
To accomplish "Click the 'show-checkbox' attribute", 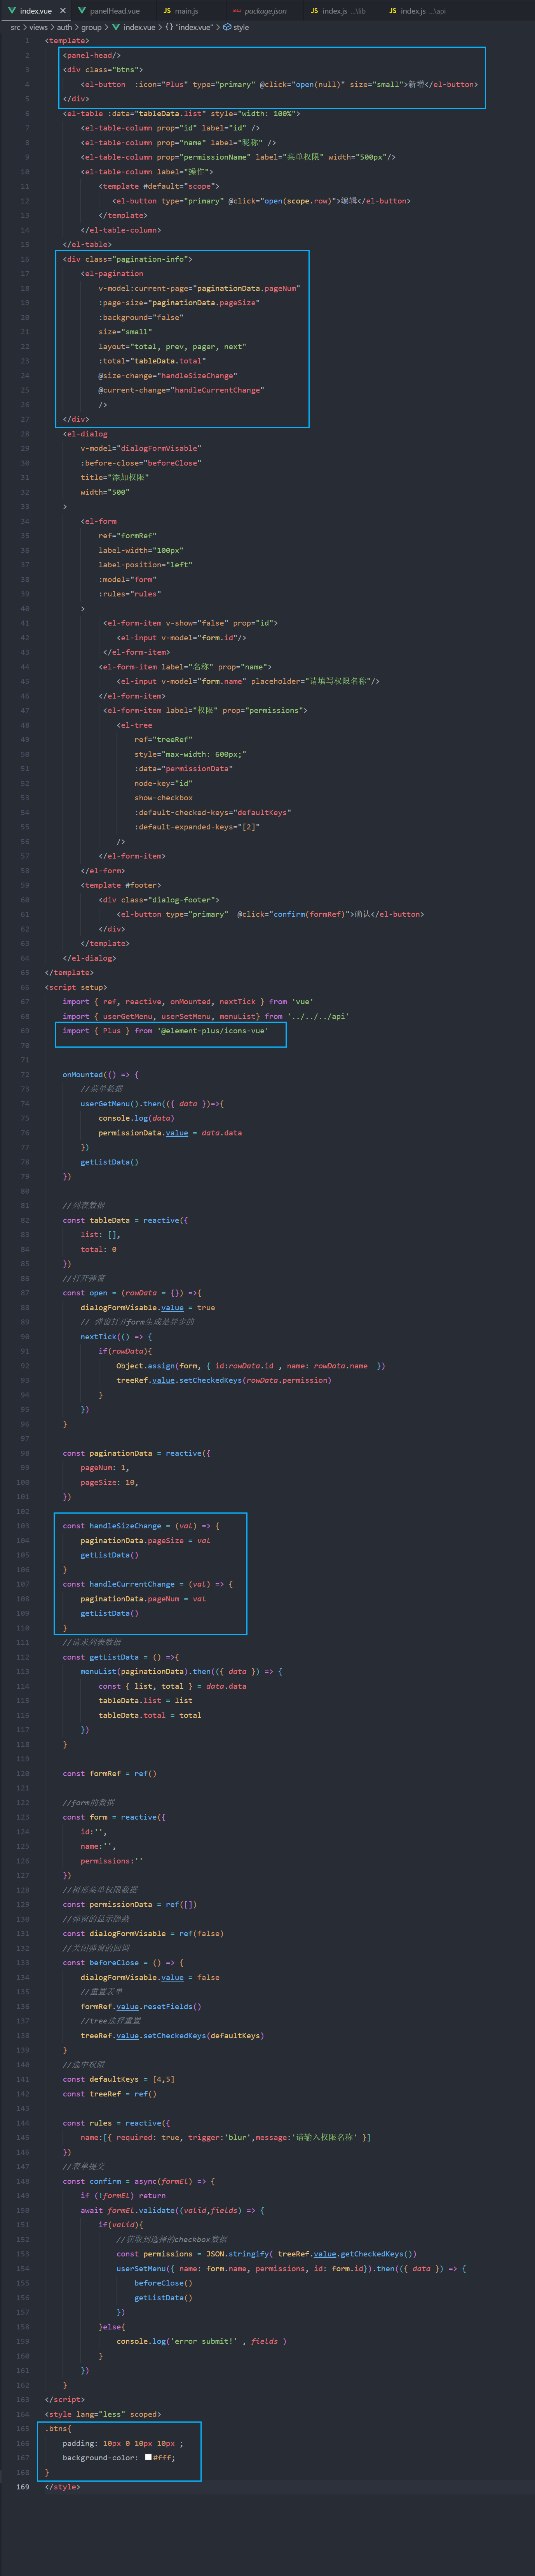I will point(163,798).
